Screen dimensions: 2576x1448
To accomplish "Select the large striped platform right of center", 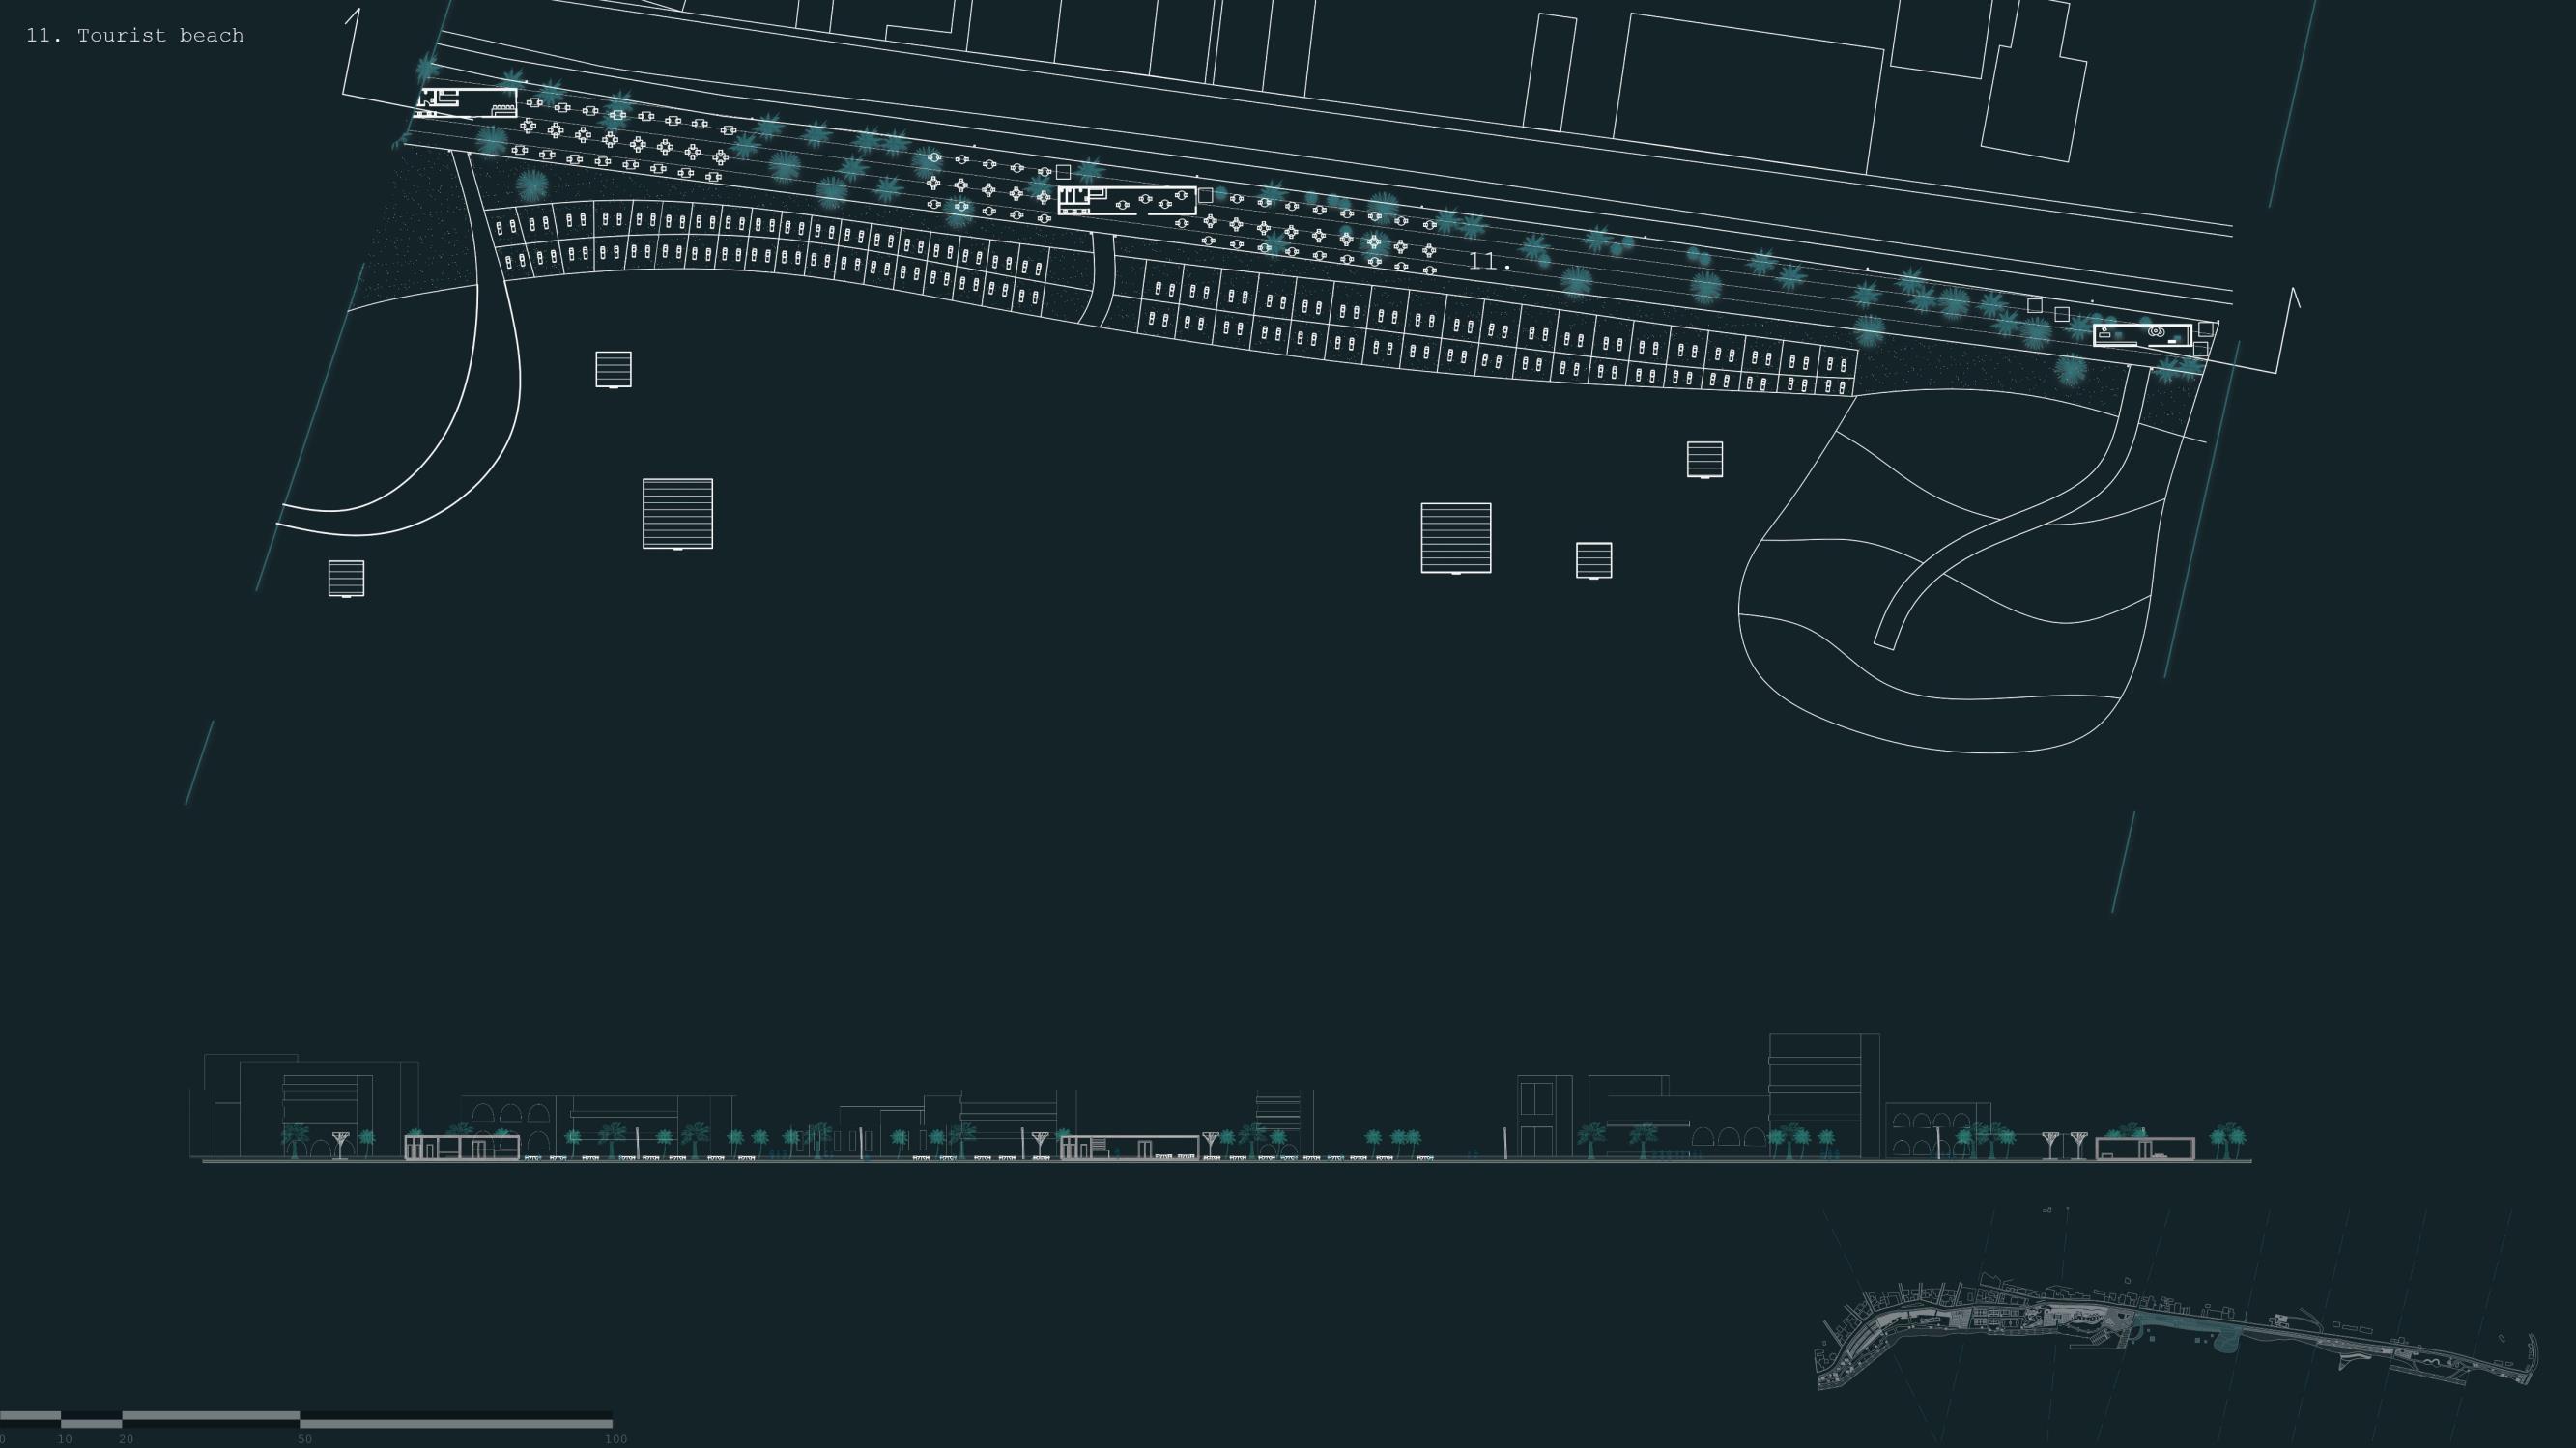I will (x=1455, y=538).
